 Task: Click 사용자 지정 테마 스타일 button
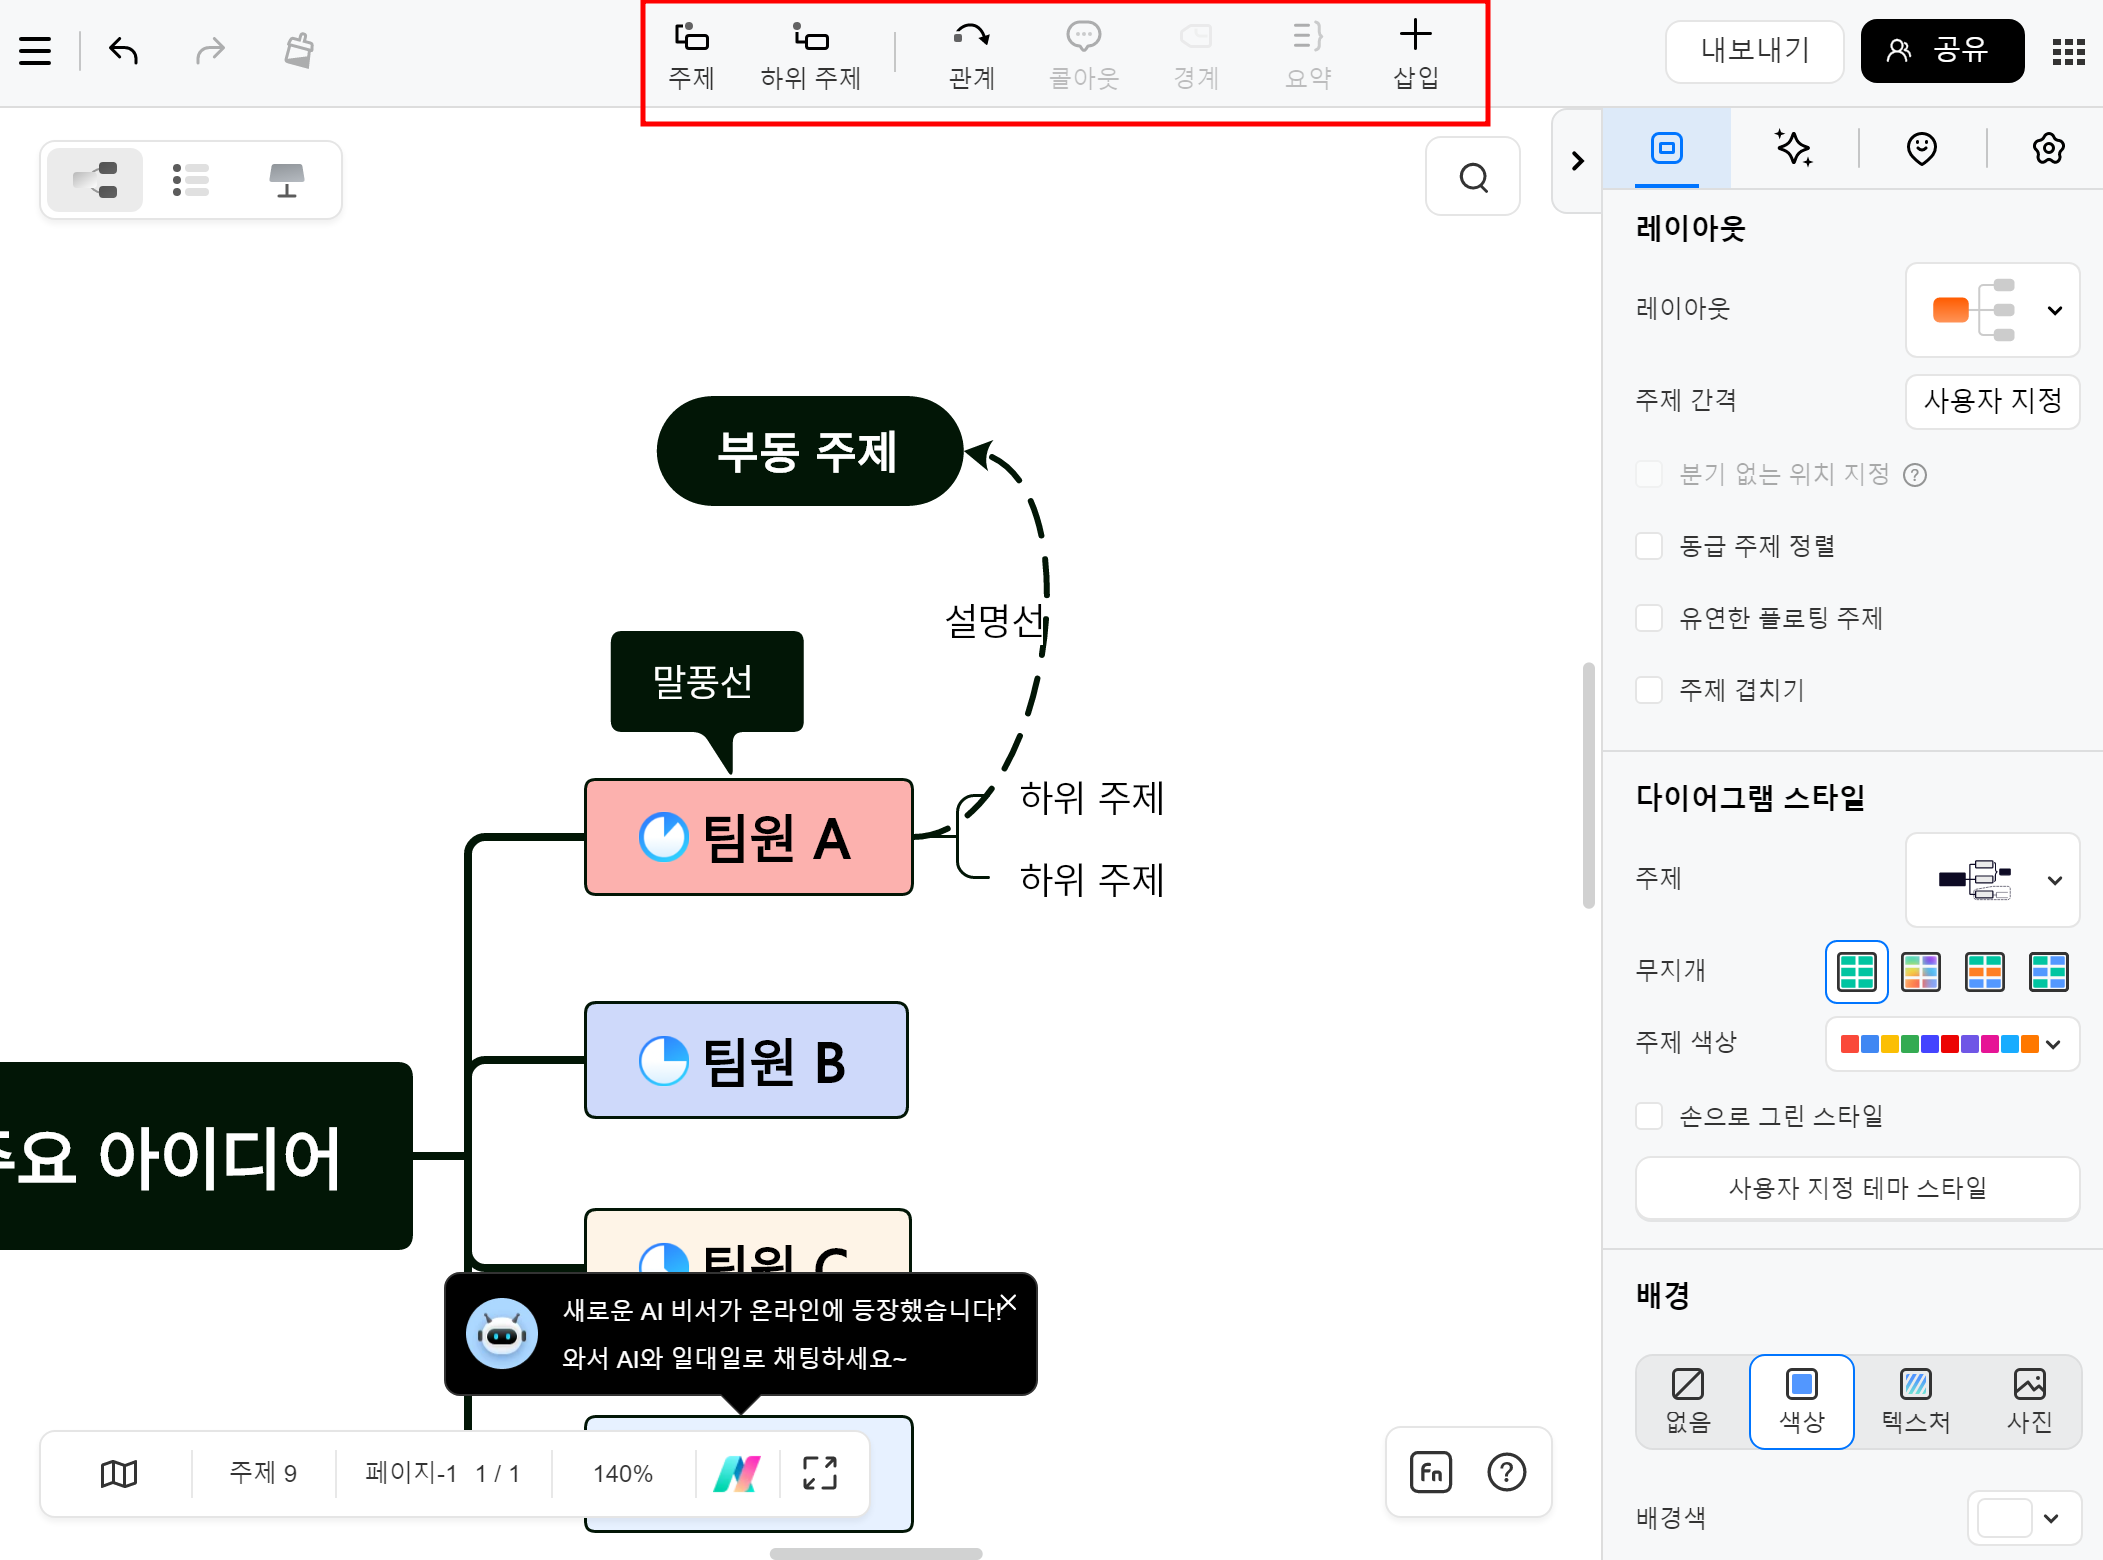coord(1857,1188)
